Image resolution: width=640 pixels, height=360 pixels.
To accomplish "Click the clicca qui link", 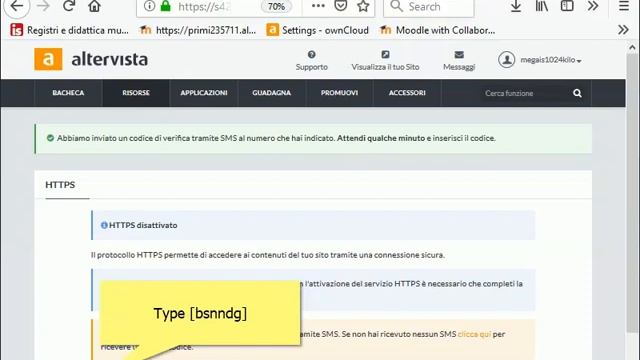I will (474, 334).
